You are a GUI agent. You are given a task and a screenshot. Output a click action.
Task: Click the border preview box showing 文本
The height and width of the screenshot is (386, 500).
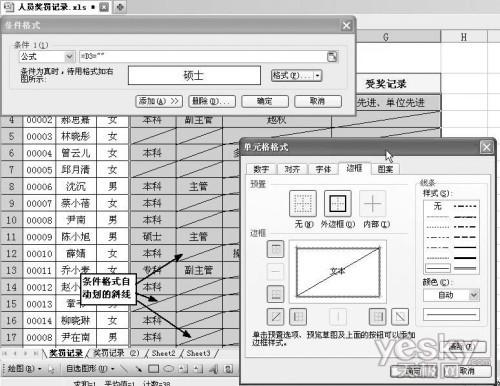(338, 272)
